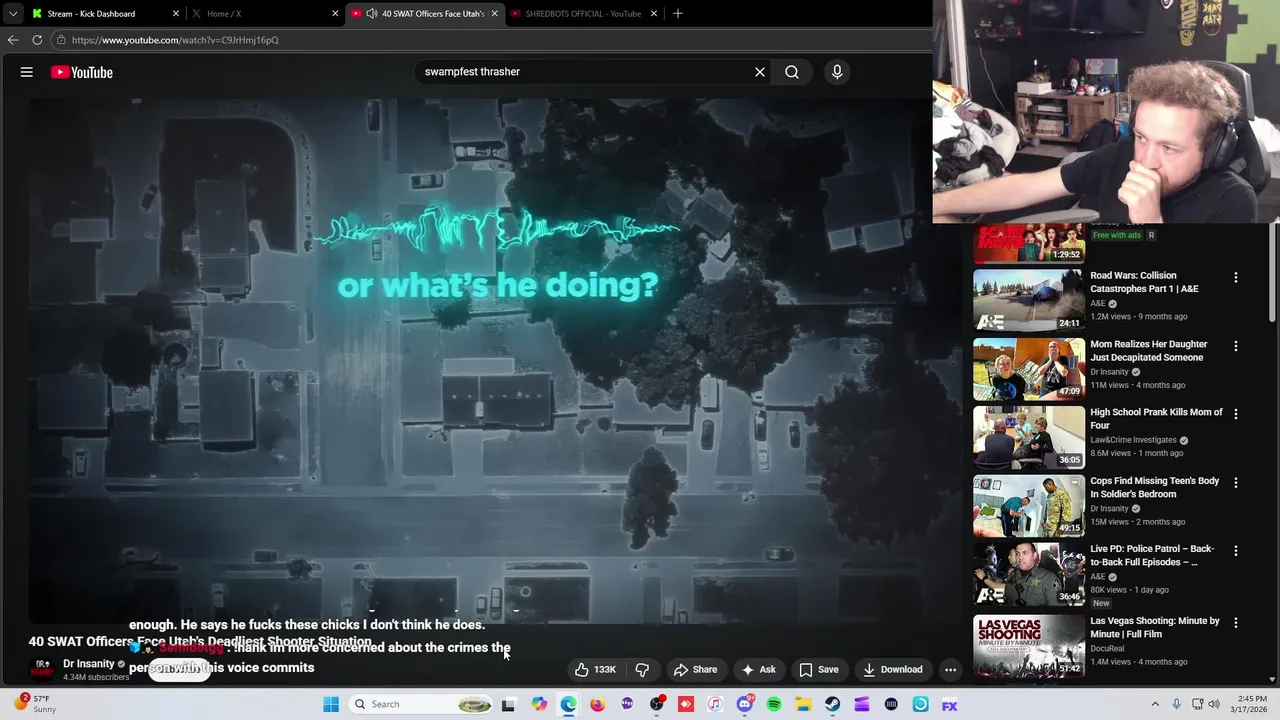This screenshot has width=1280, height=720.
Task: Download the video
Action: click(893, 670)
